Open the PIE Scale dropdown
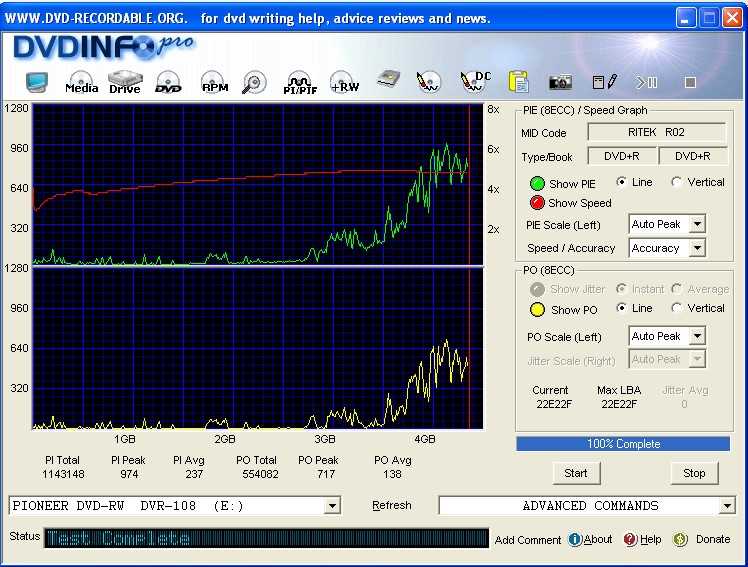This screenshot has width=748, height=567. 697,225
